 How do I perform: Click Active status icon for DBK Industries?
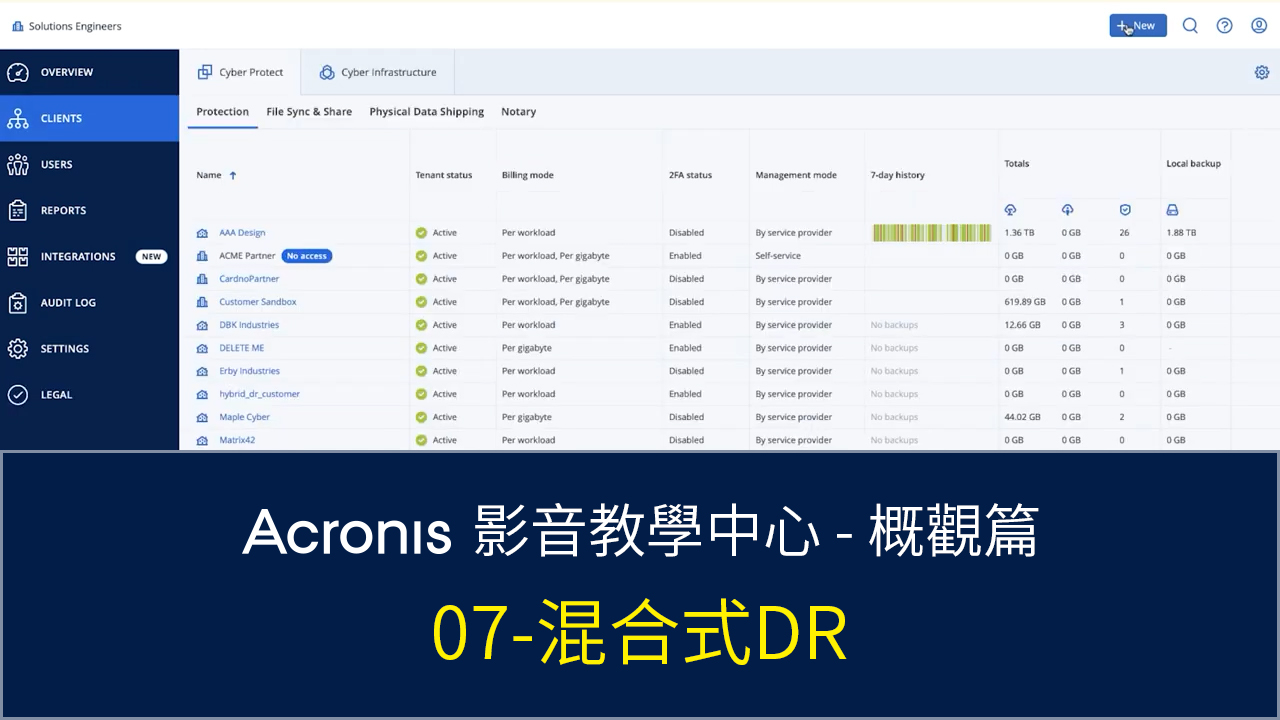pos(421,325)
